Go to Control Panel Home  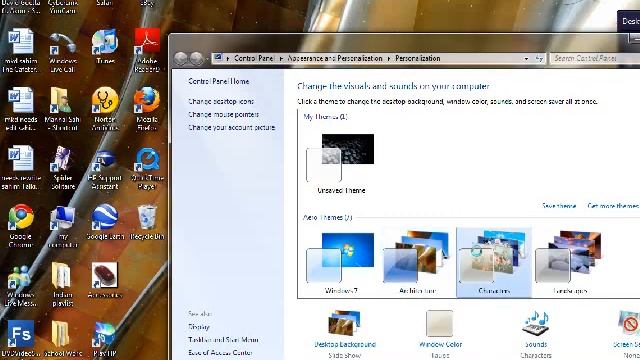pos(219,81)
